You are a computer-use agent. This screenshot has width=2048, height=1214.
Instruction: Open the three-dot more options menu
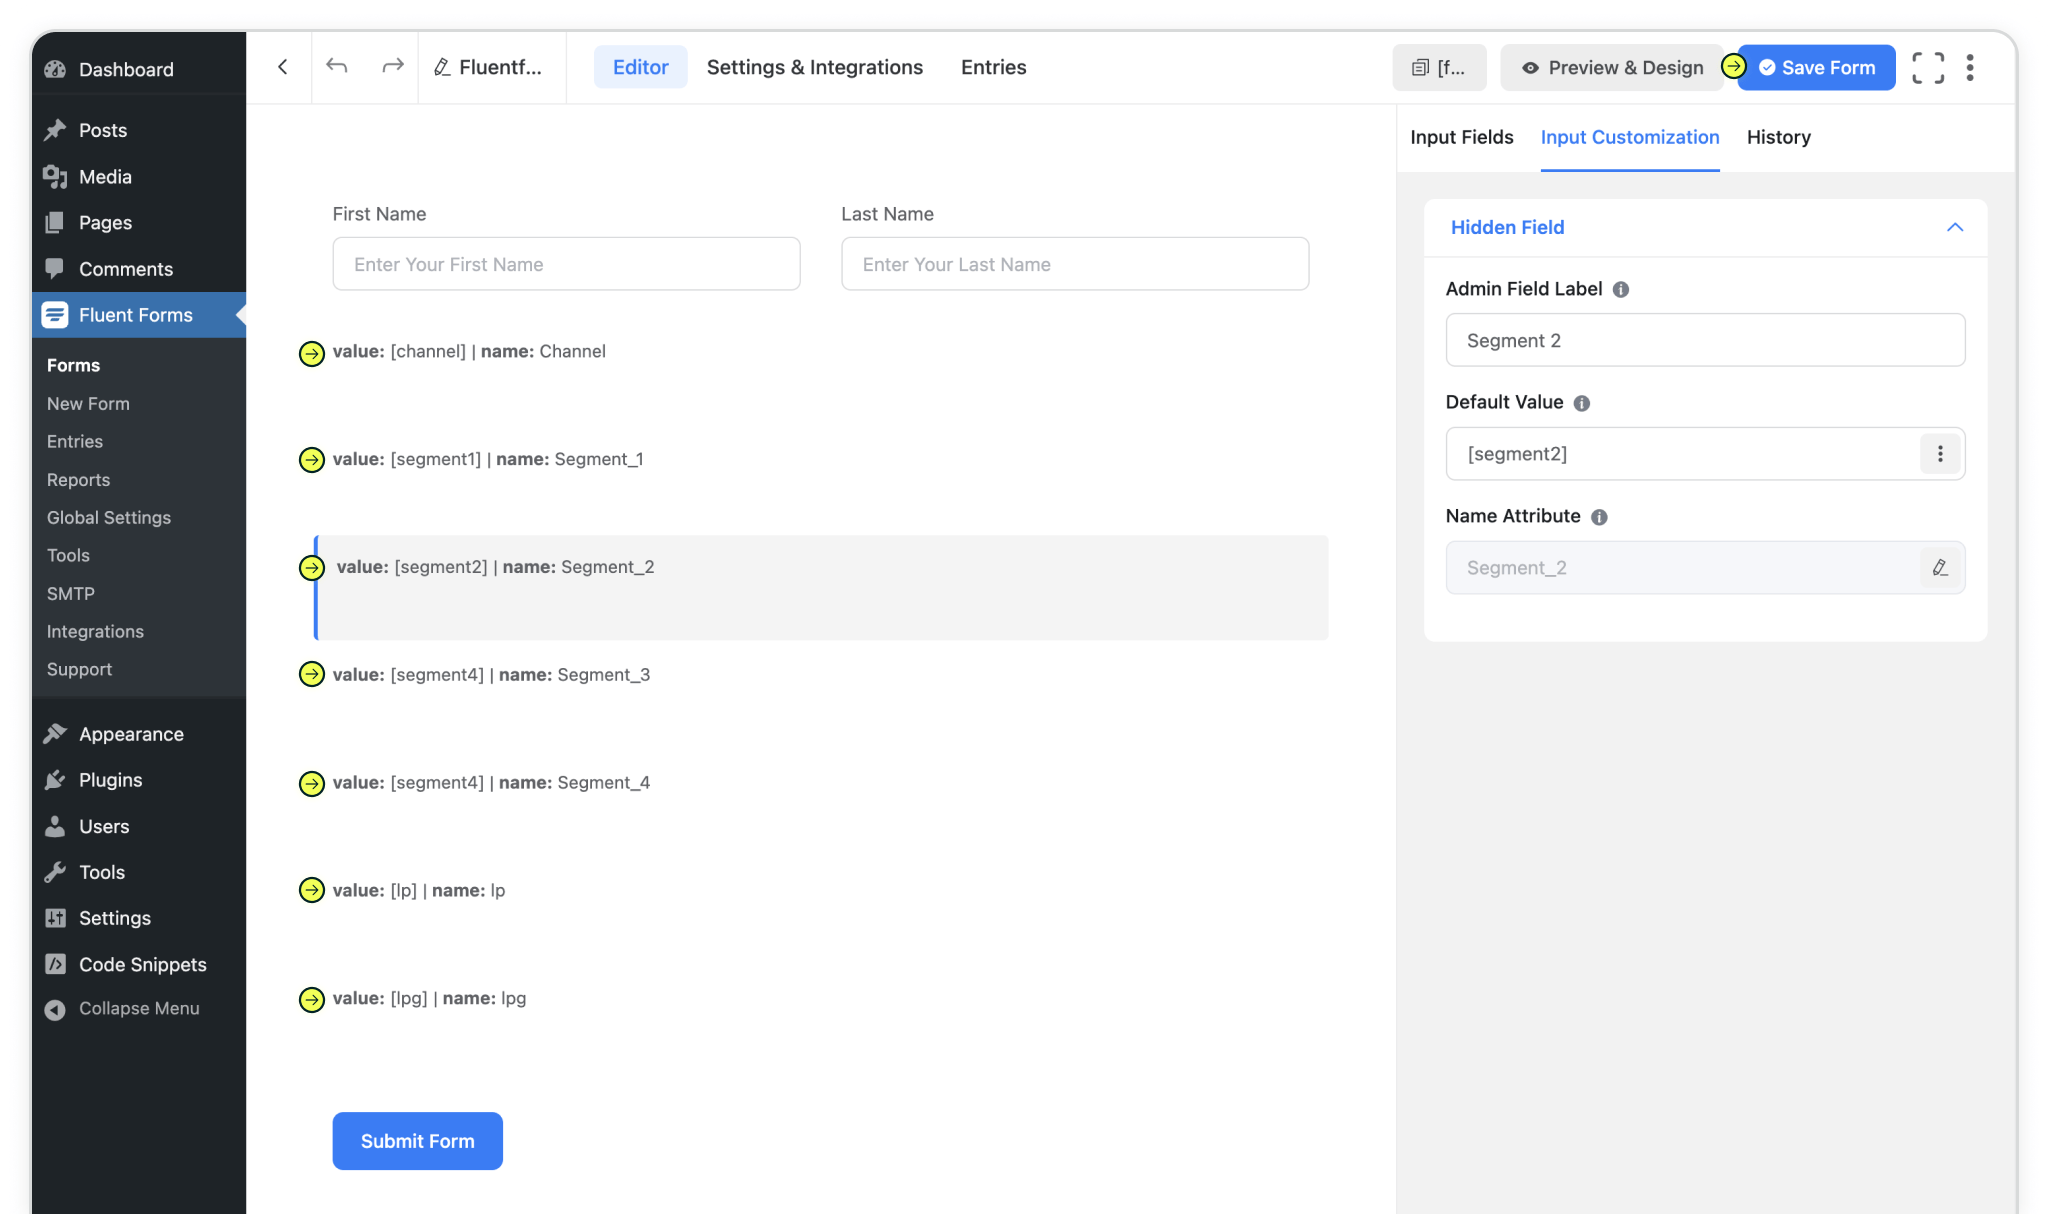coord(1970,68)
